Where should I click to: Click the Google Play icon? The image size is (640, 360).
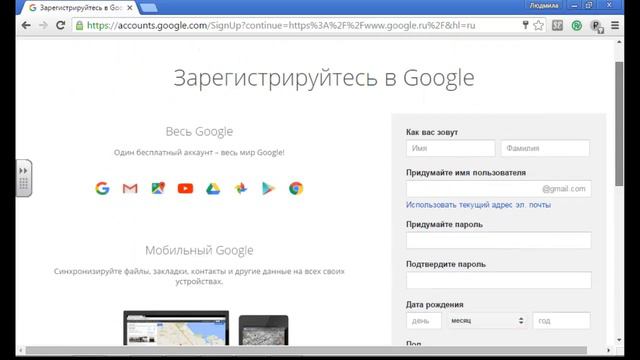point(268,188)
